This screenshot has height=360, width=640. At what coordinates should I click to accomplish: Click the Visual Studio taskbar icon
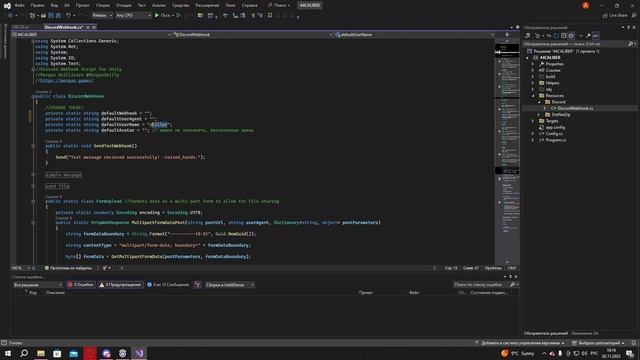coord(139,353)
